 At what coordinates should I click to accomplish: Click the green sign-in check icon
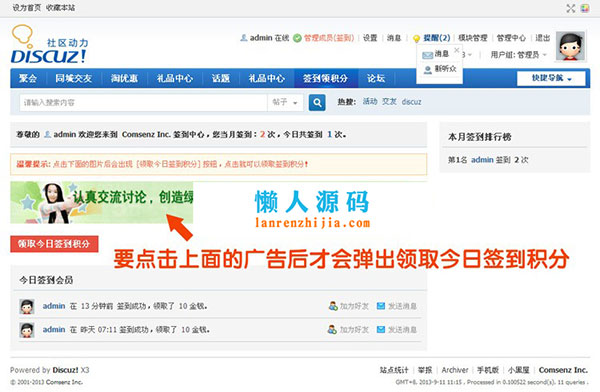coord(297,38)
